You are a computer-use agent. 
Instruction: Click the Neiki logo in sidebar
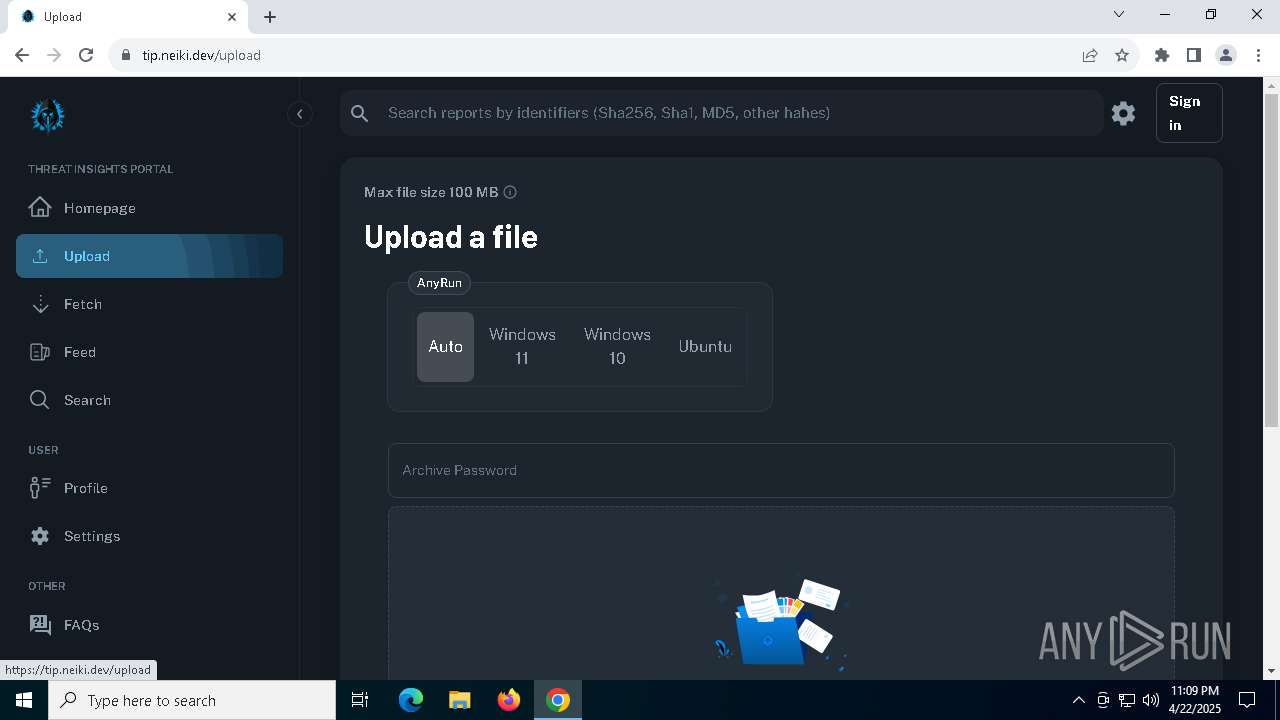coord(47,116)
